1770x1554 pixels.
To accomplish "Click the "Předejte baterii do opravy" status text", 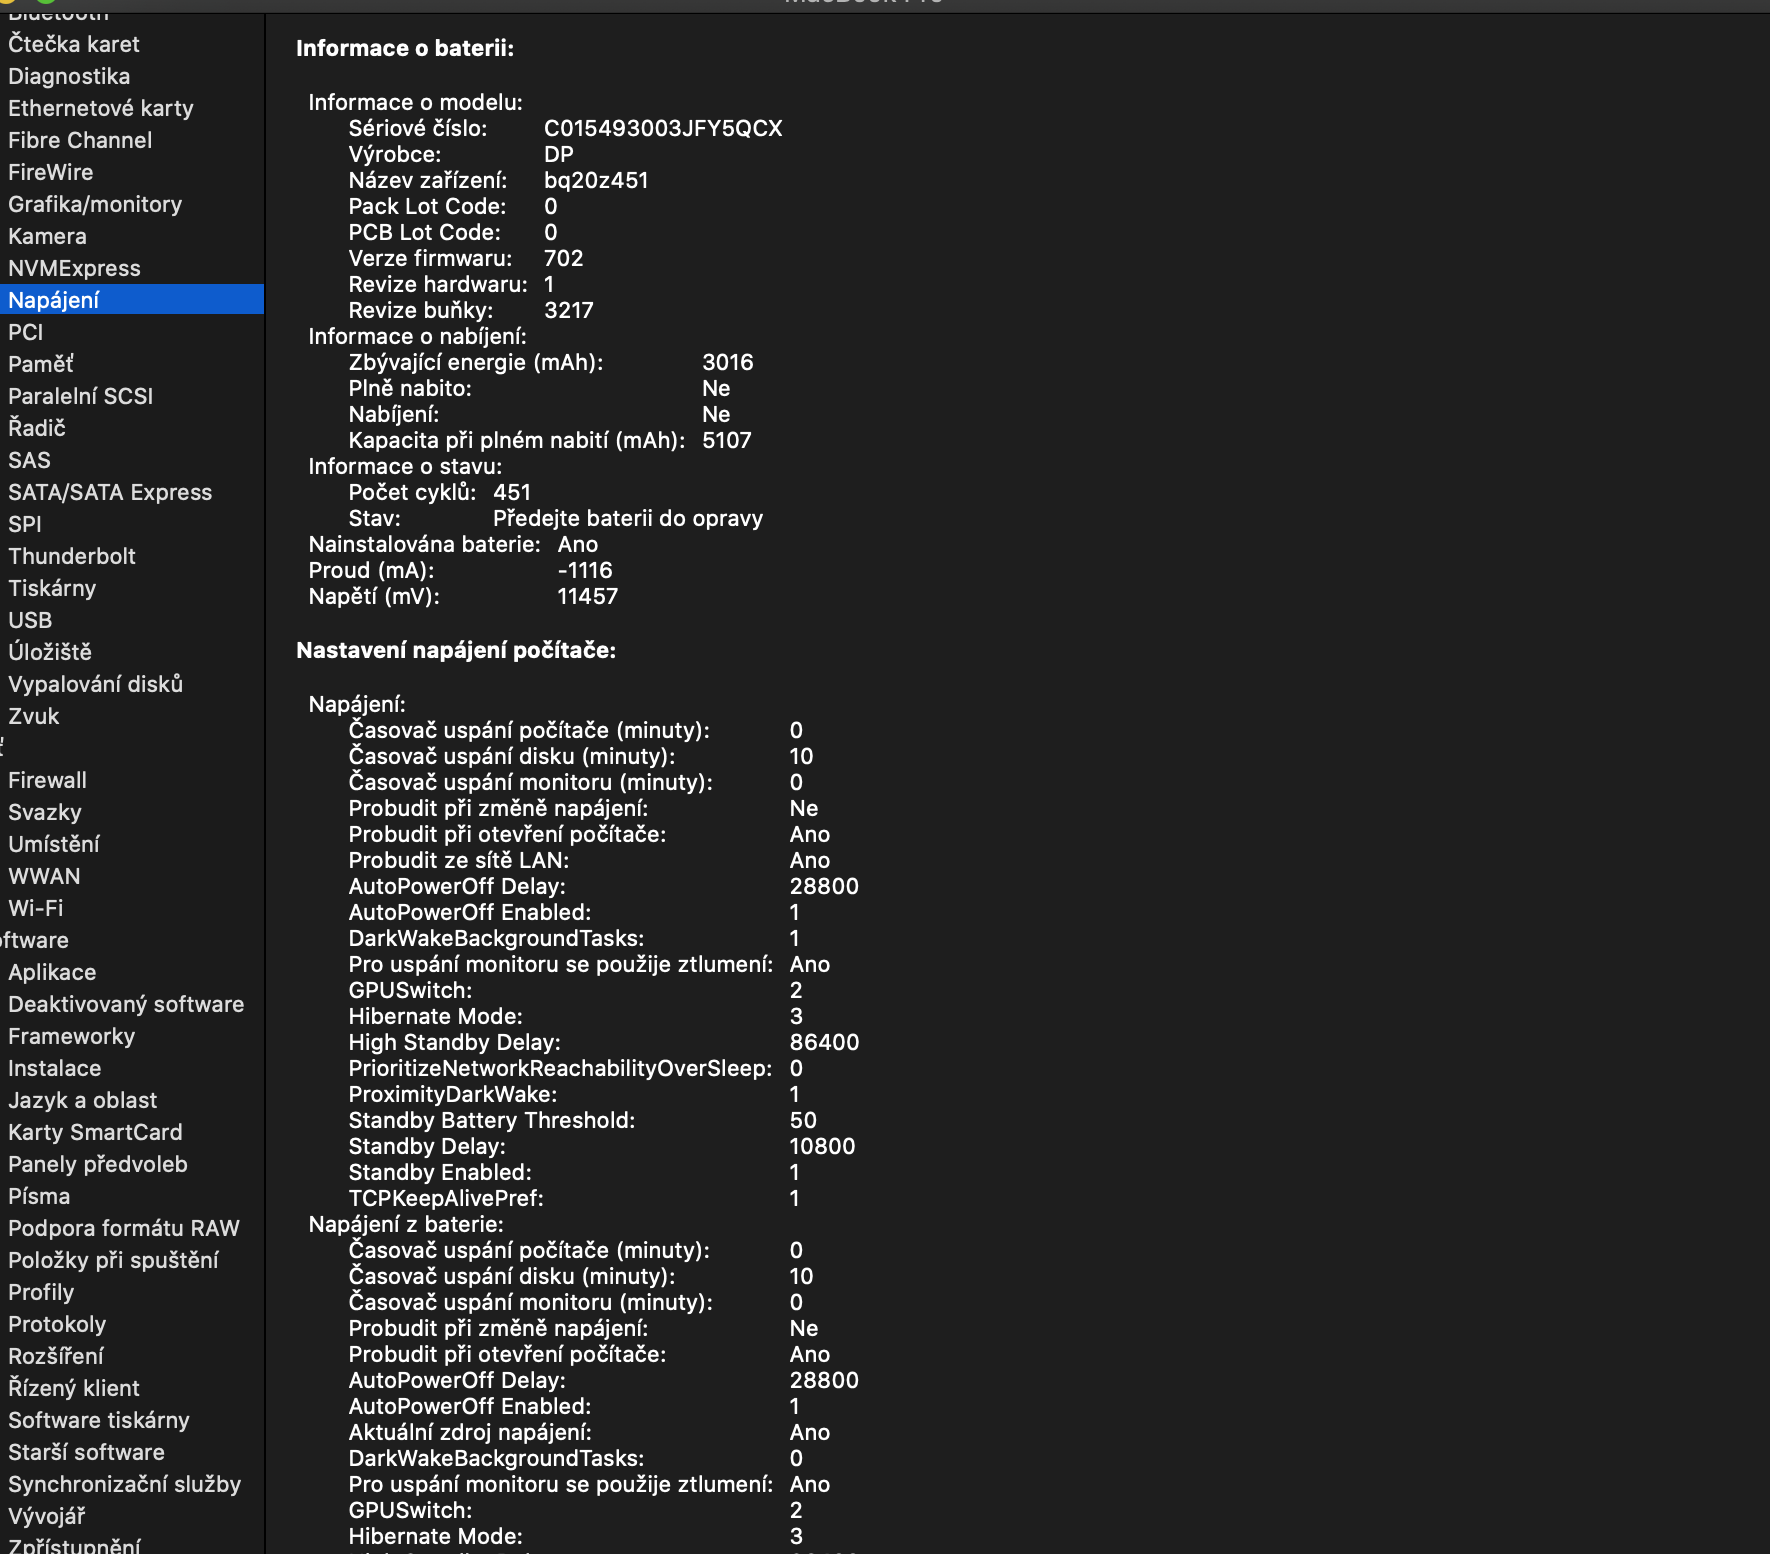I will pos(628,518).
